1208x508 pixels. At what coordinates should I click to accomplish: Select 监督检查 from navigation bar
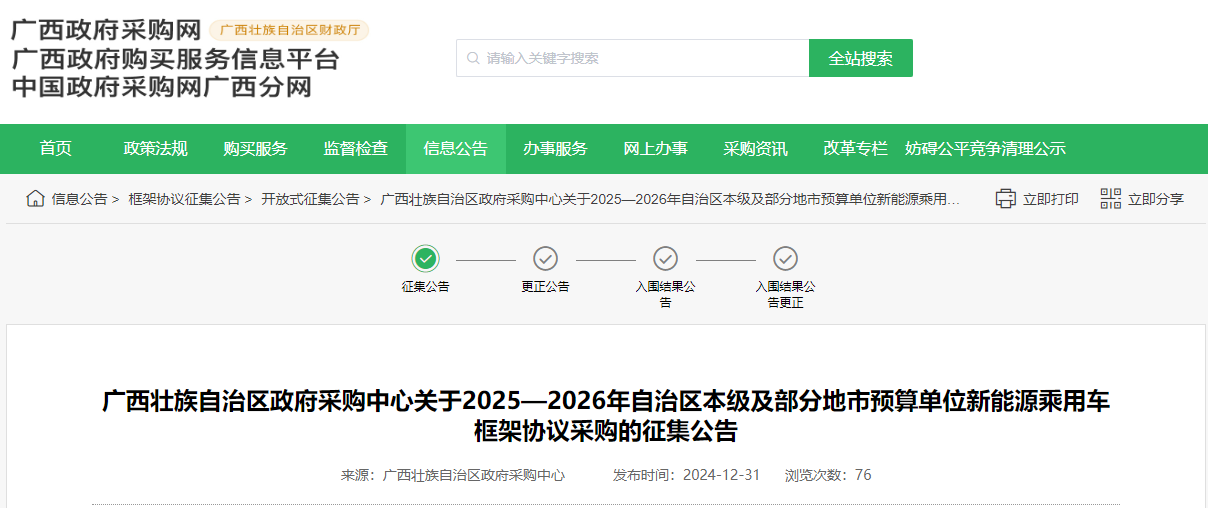point(355,149)
